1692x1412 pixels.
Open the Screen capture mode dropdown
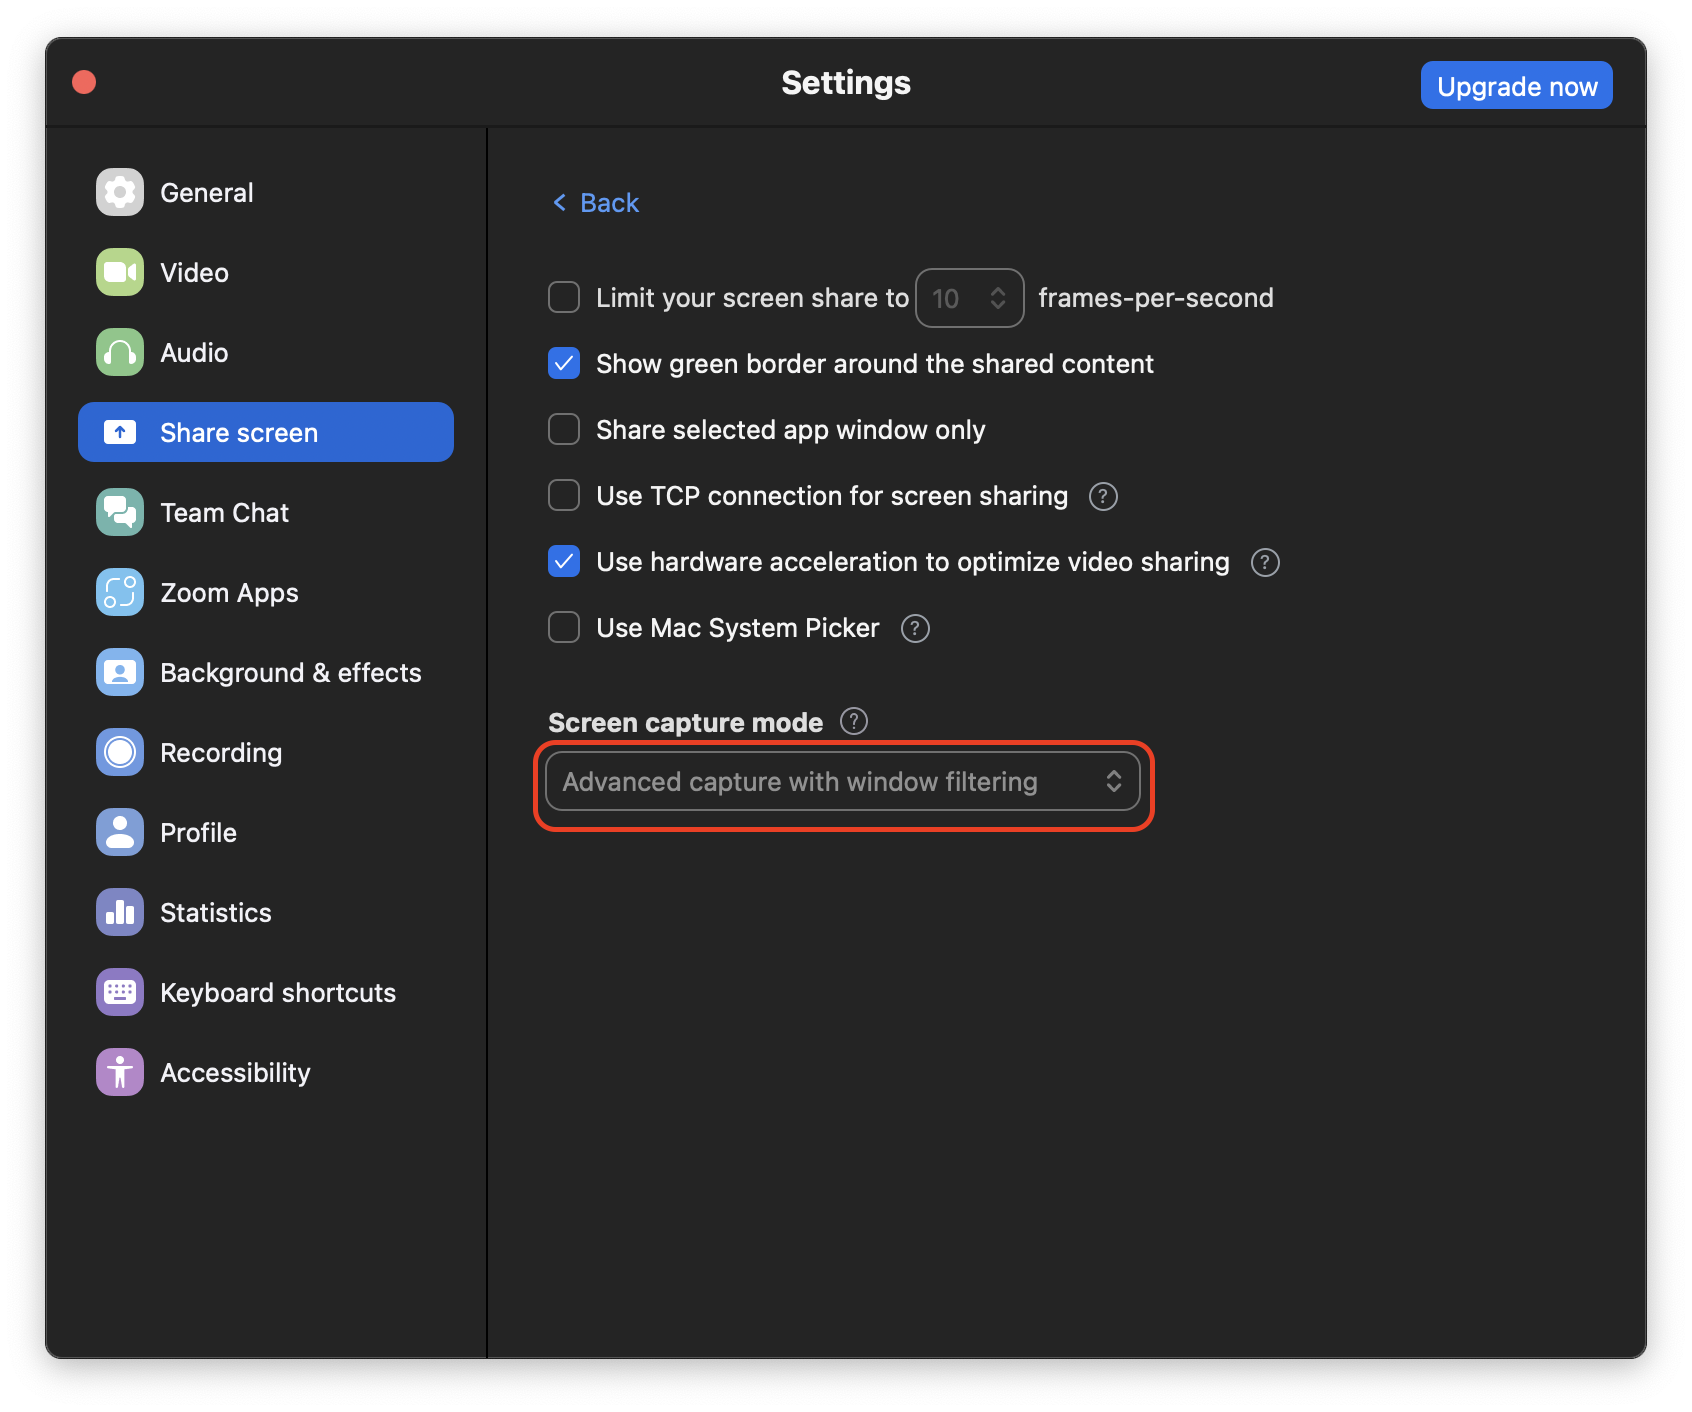(843, 781)
